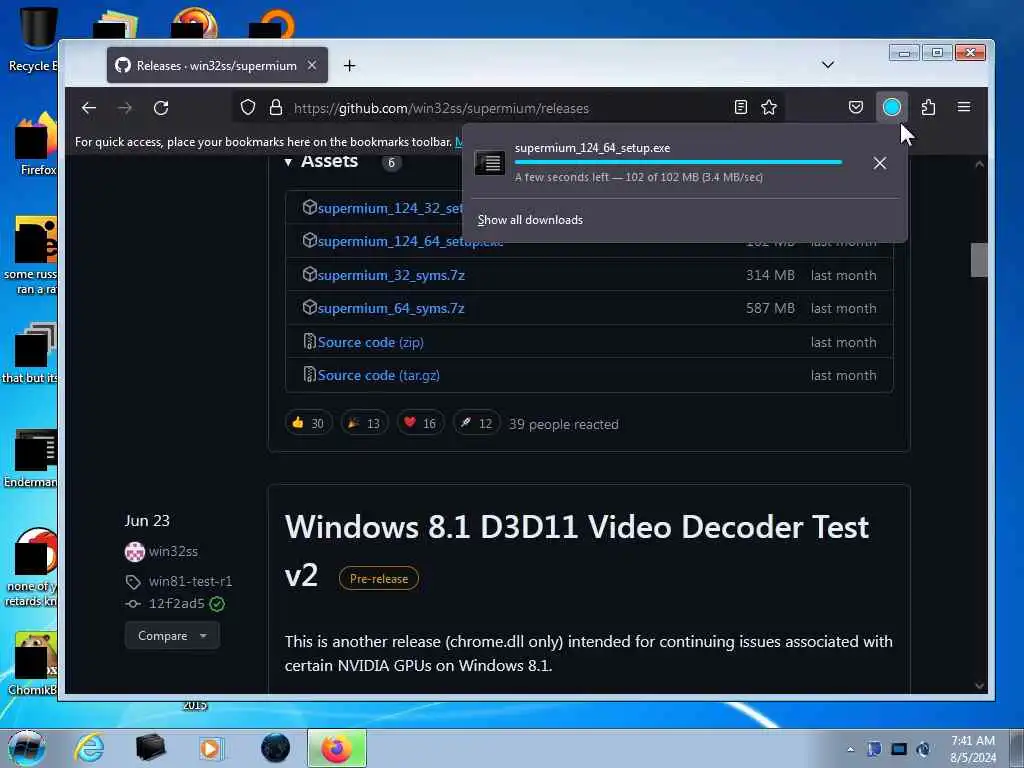View site security padlock info
This screenshot has height=768, width=1024.
[276, 107]
